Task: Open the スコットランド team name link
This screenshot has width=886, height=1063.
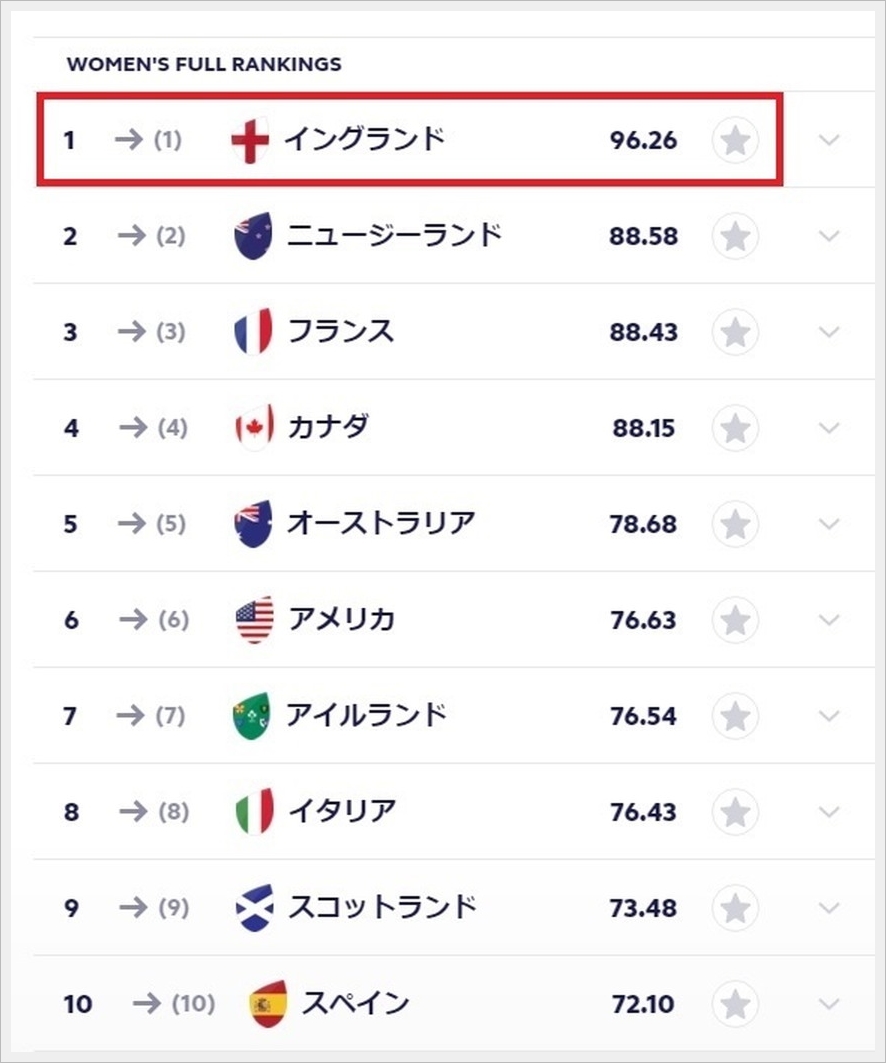Action: (x=382, y=908)
